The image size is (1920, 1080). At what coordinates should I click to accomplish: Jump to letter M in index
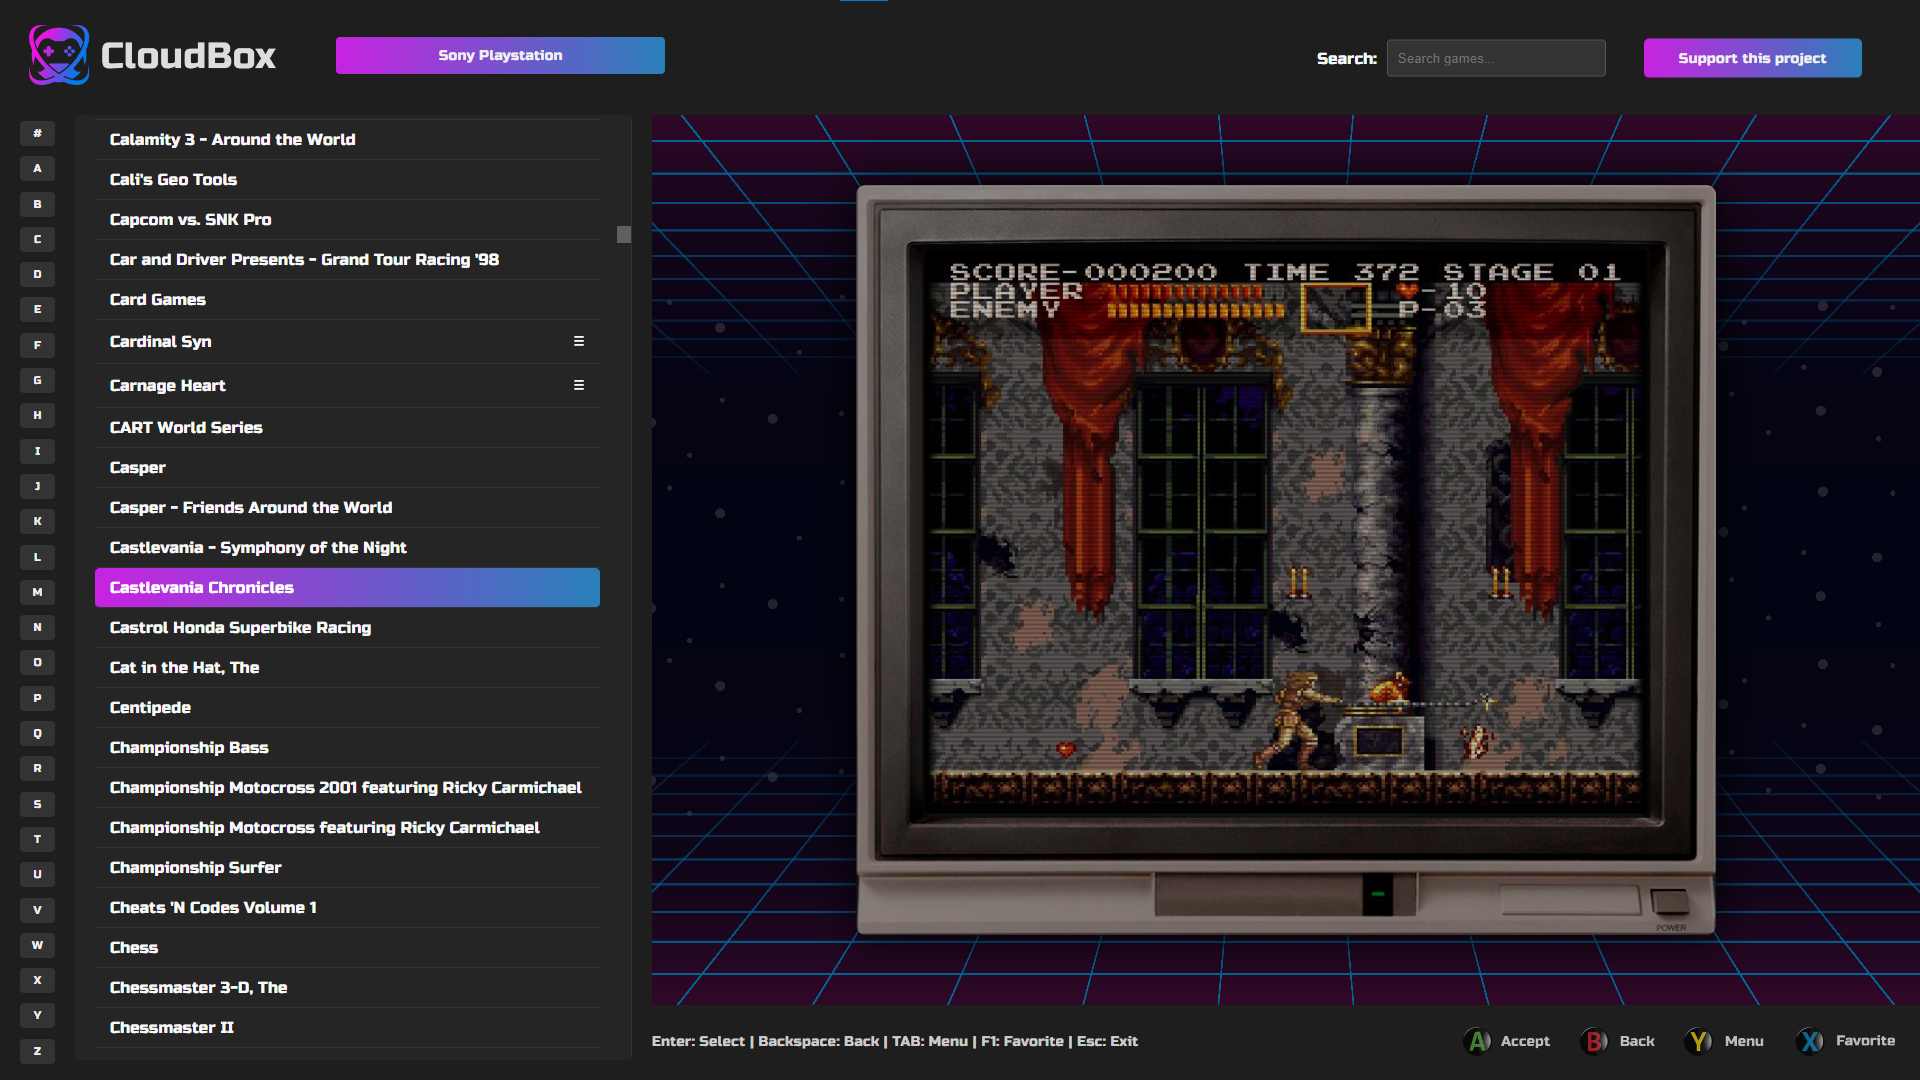(x=37, y=592)
